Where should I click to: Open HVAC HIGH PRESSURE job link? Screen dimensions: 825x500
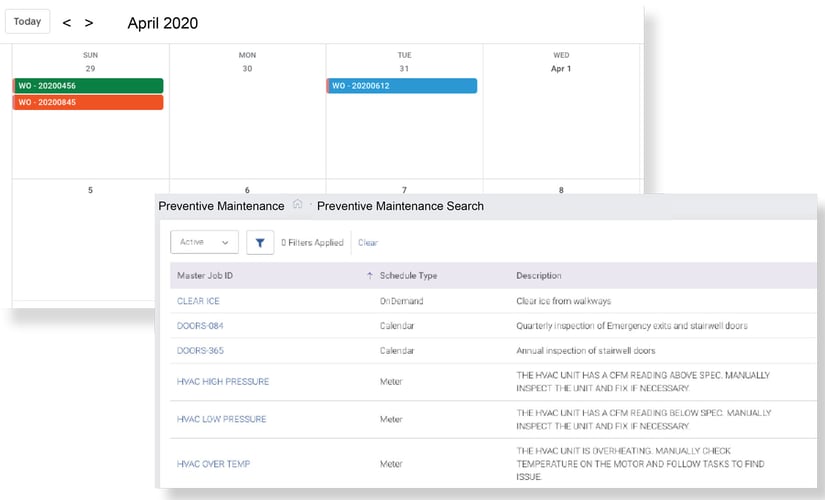pyautogui.click(x=222, y=382)
